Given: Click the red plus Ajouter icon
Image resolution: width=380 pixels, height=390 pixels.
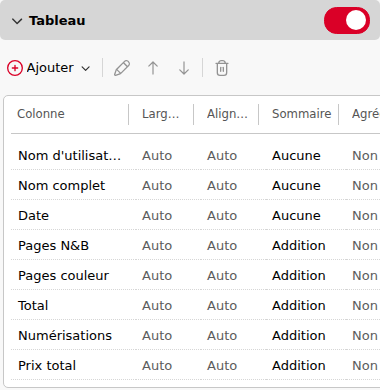Looking at the screenshot, I should (x=15, y=68).
